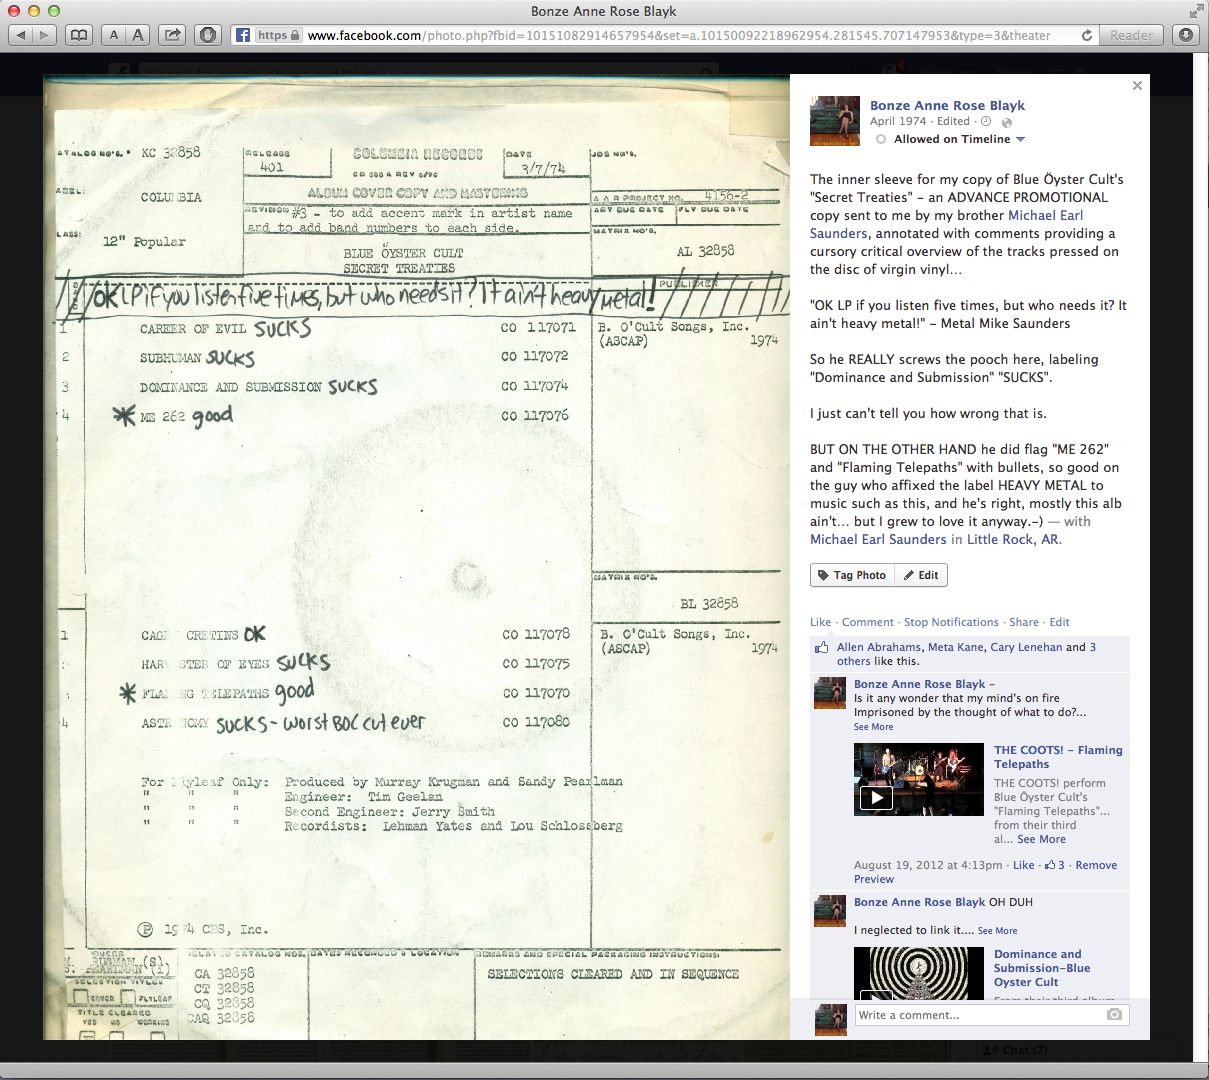The height and width of the screenshot is (1080, 1209).
Task: Close the photo theater with the X
Action: click(1137, 86)
